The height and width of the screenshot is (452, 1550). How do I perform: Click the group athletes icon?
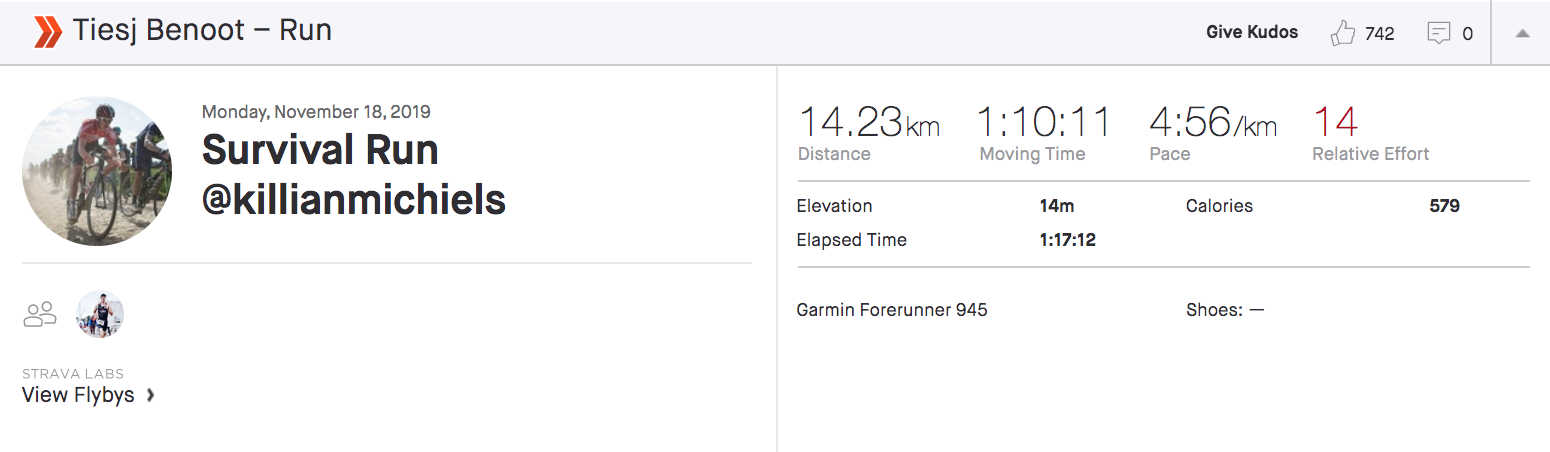(39, 314)
